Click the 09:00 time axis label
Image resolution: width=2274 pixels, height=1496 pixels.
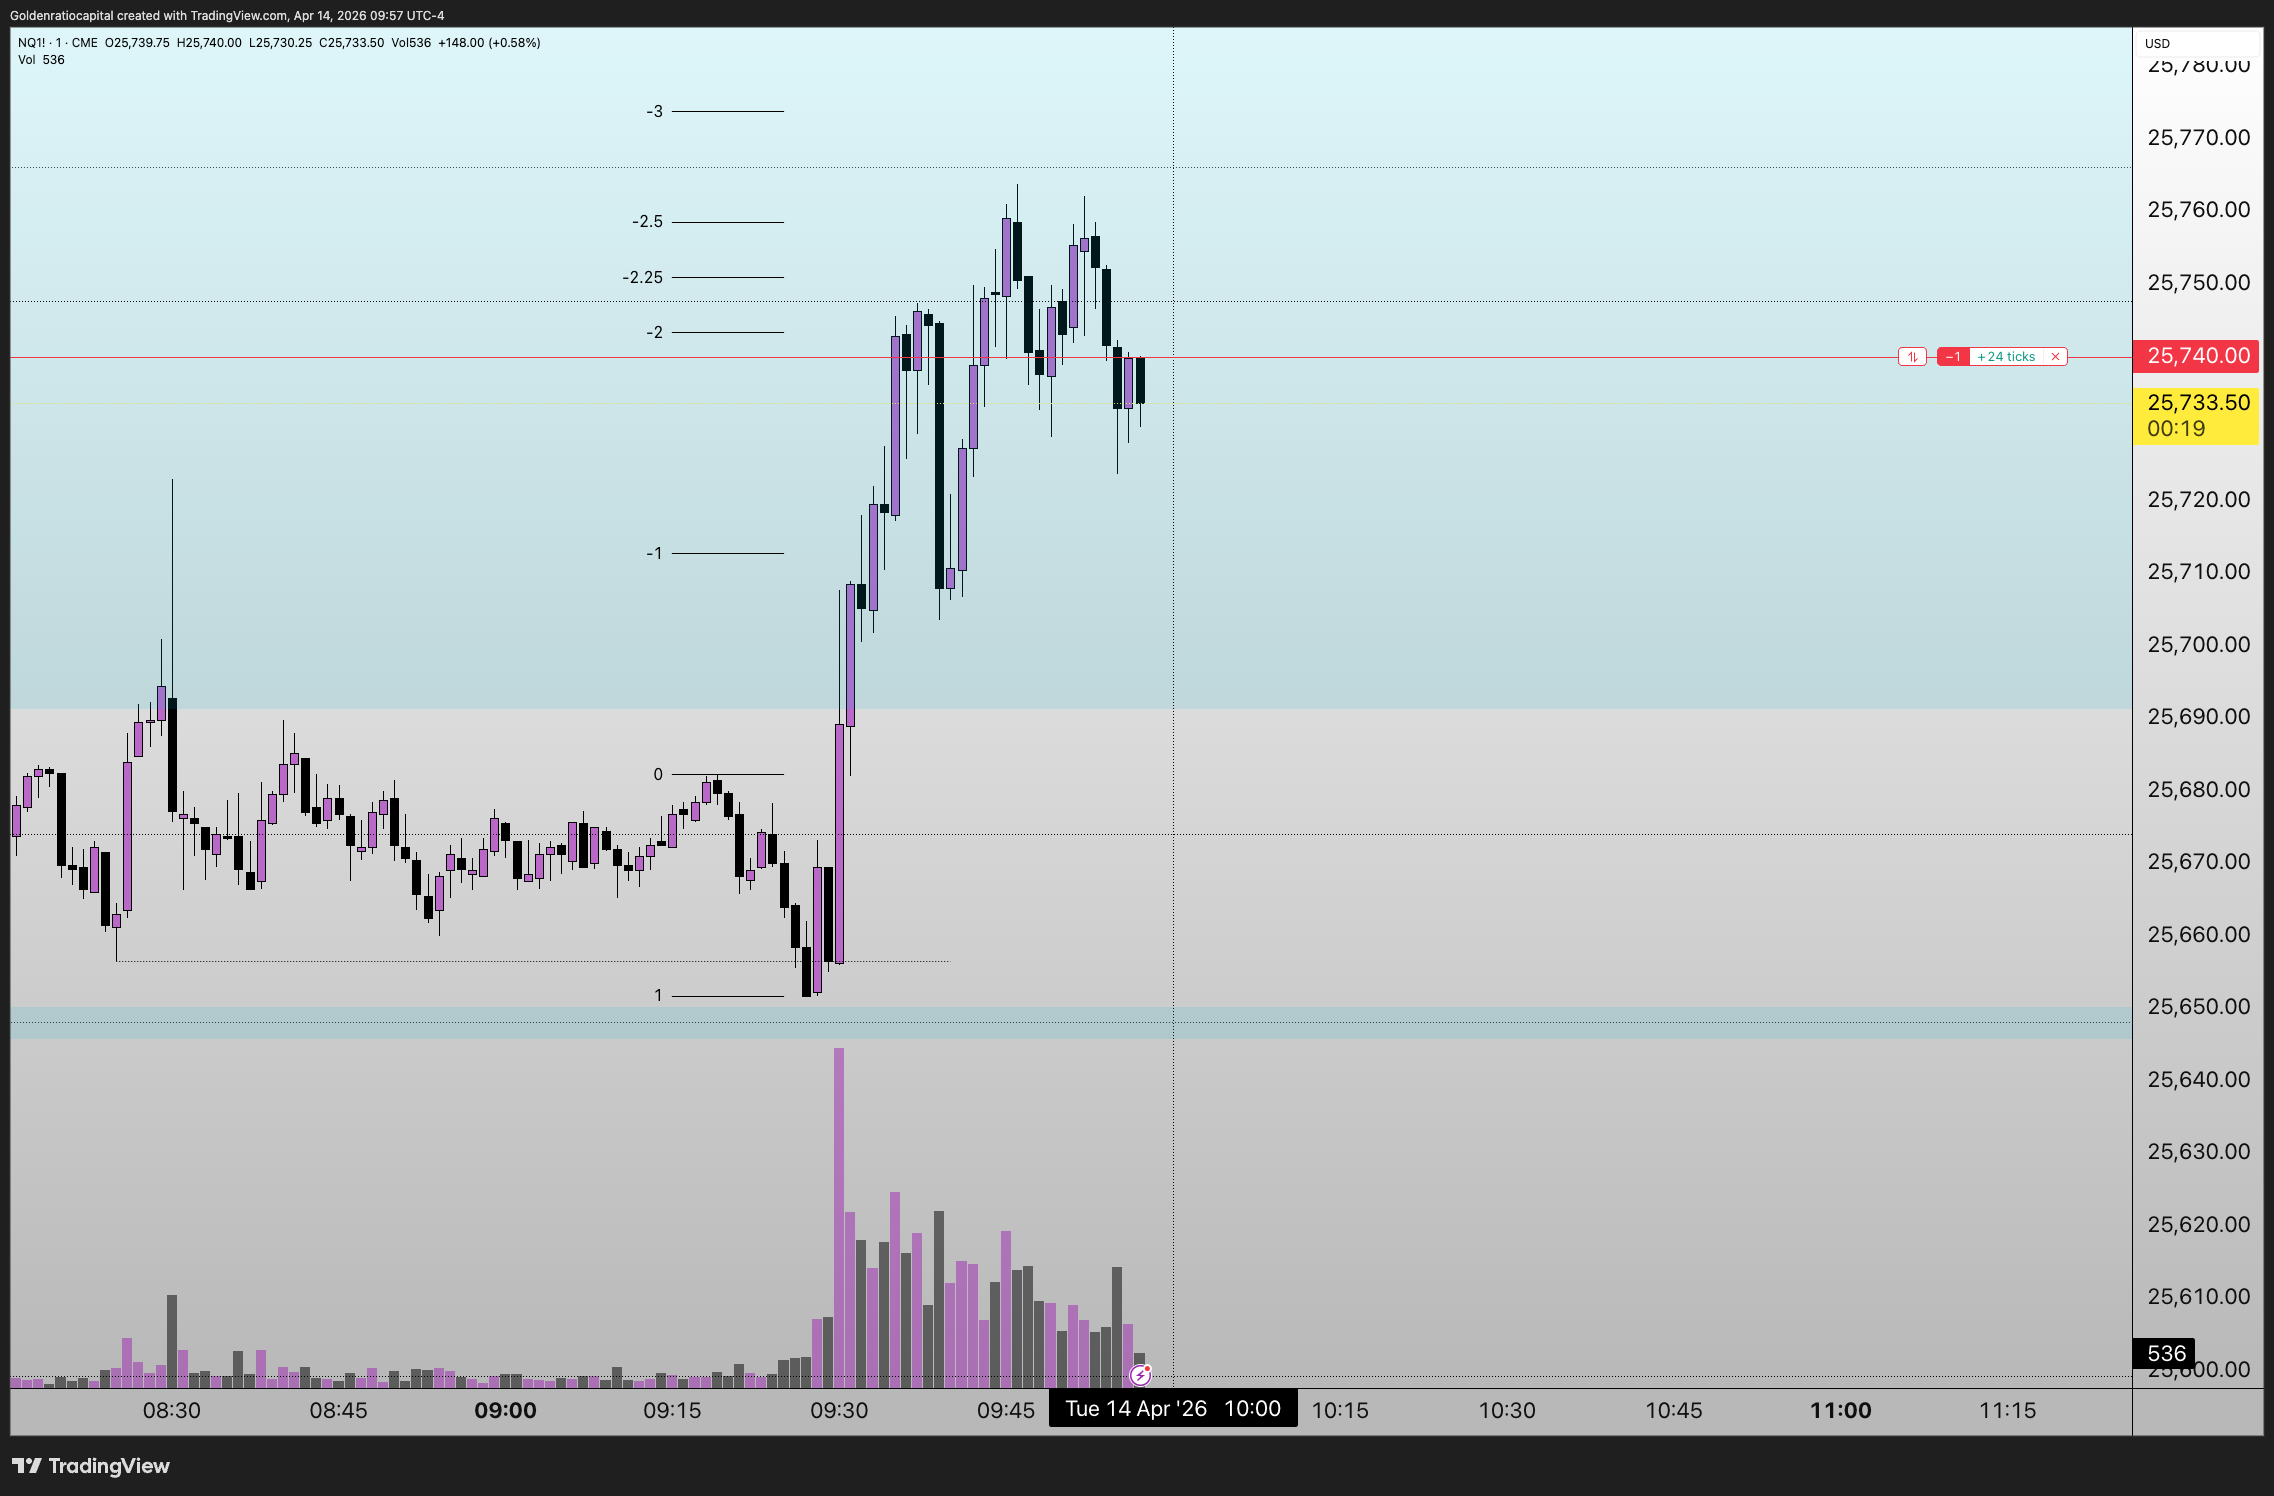point(505,1410)
